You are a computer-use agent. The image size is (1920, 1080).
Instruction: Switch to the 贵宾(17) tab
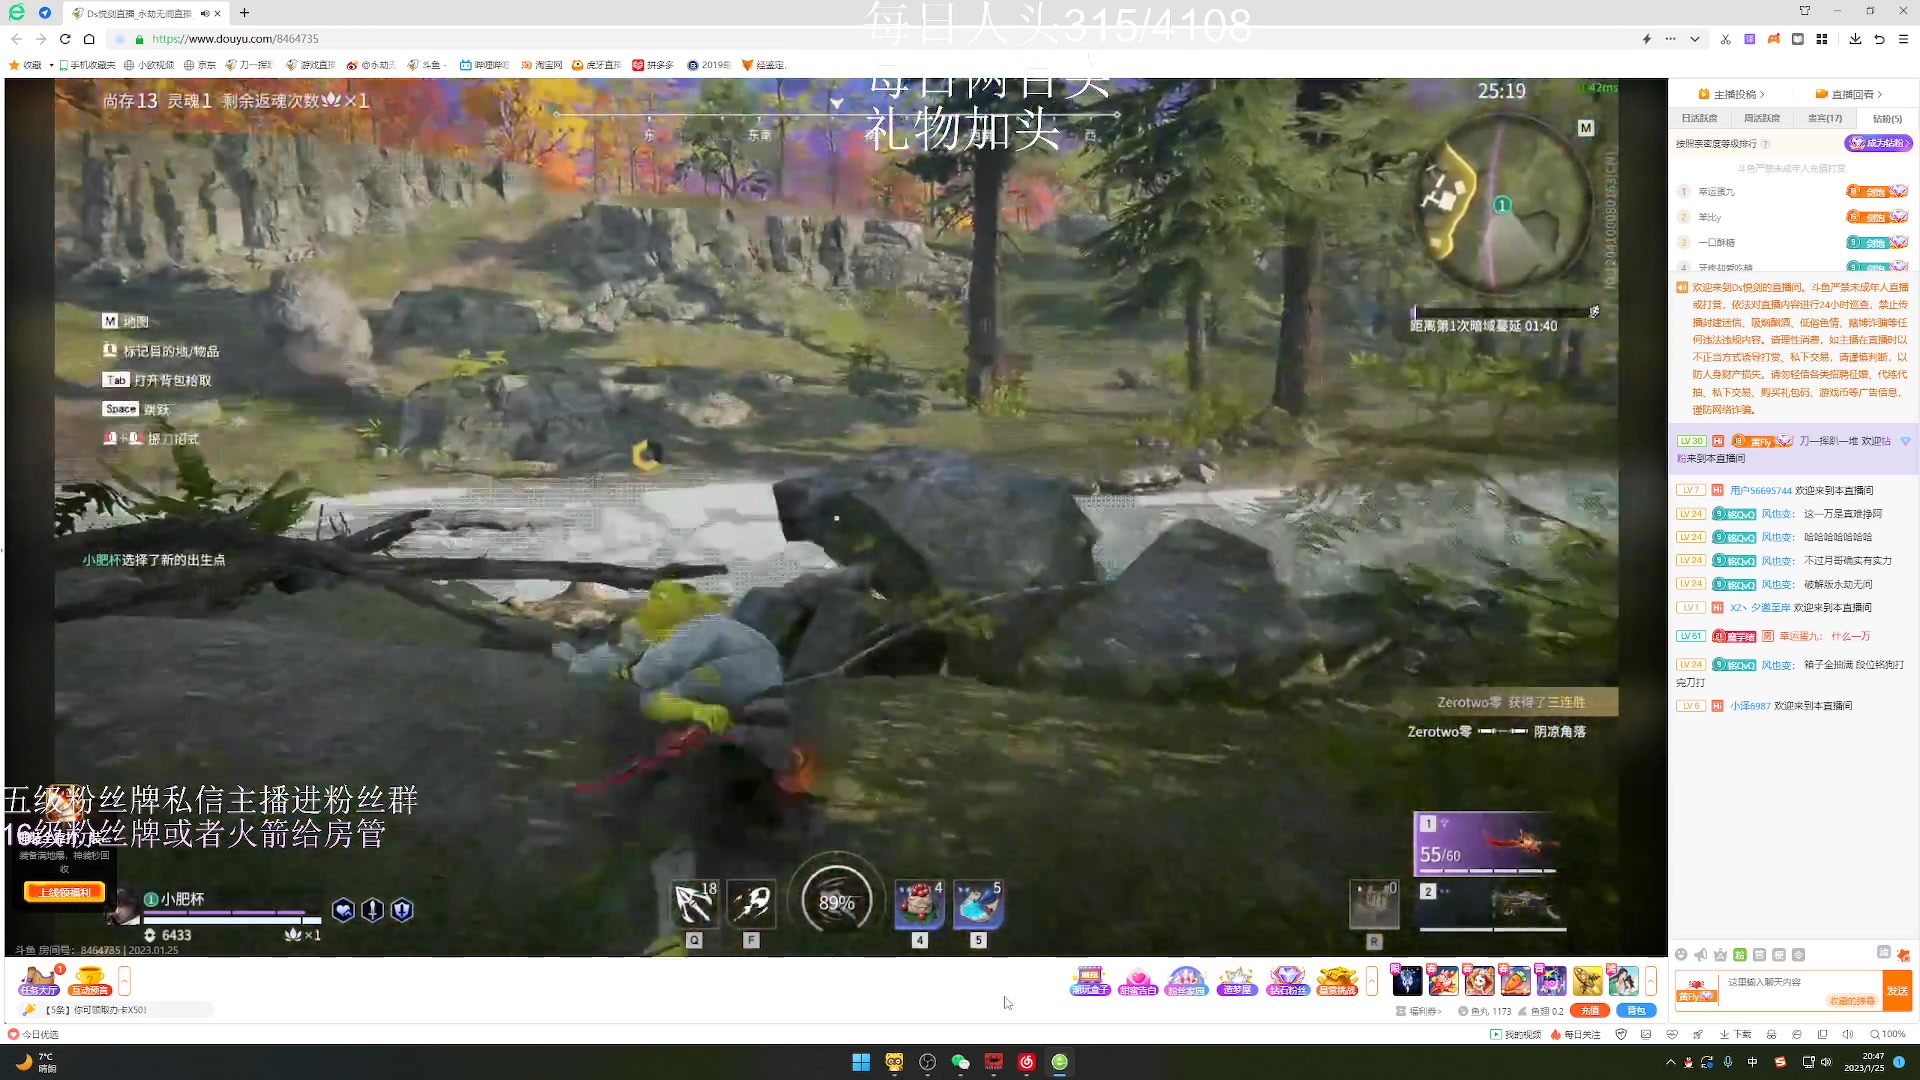click(1824, 118)
